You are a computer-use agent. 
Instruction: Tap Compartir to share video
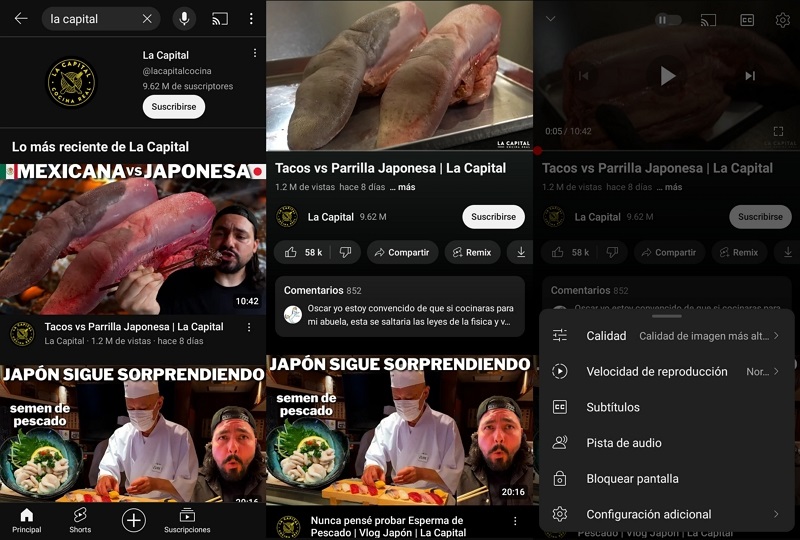pos(402,252)
